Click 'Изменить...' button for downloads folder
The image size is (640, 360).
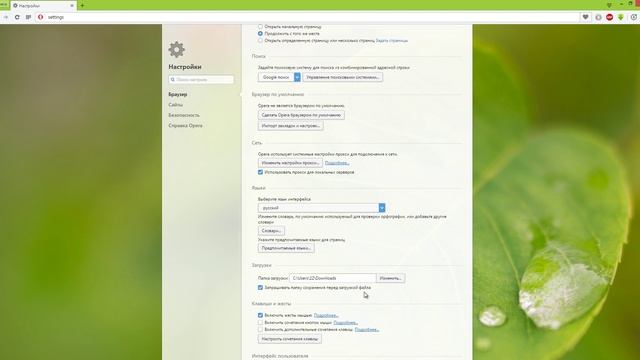point(391,278)
